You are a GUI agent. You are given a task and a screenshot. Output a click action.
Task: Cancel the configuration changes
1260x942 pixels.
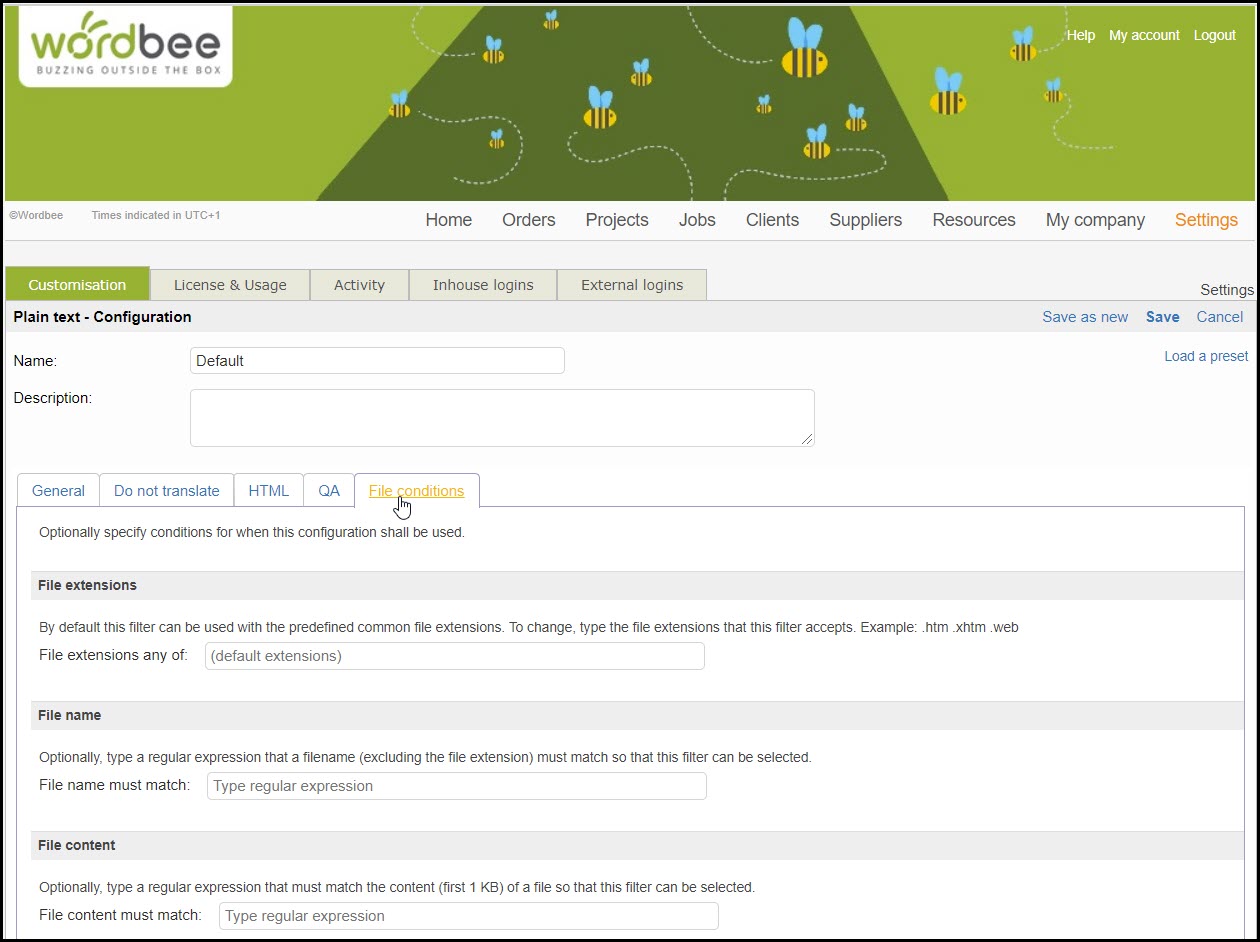1219,317
